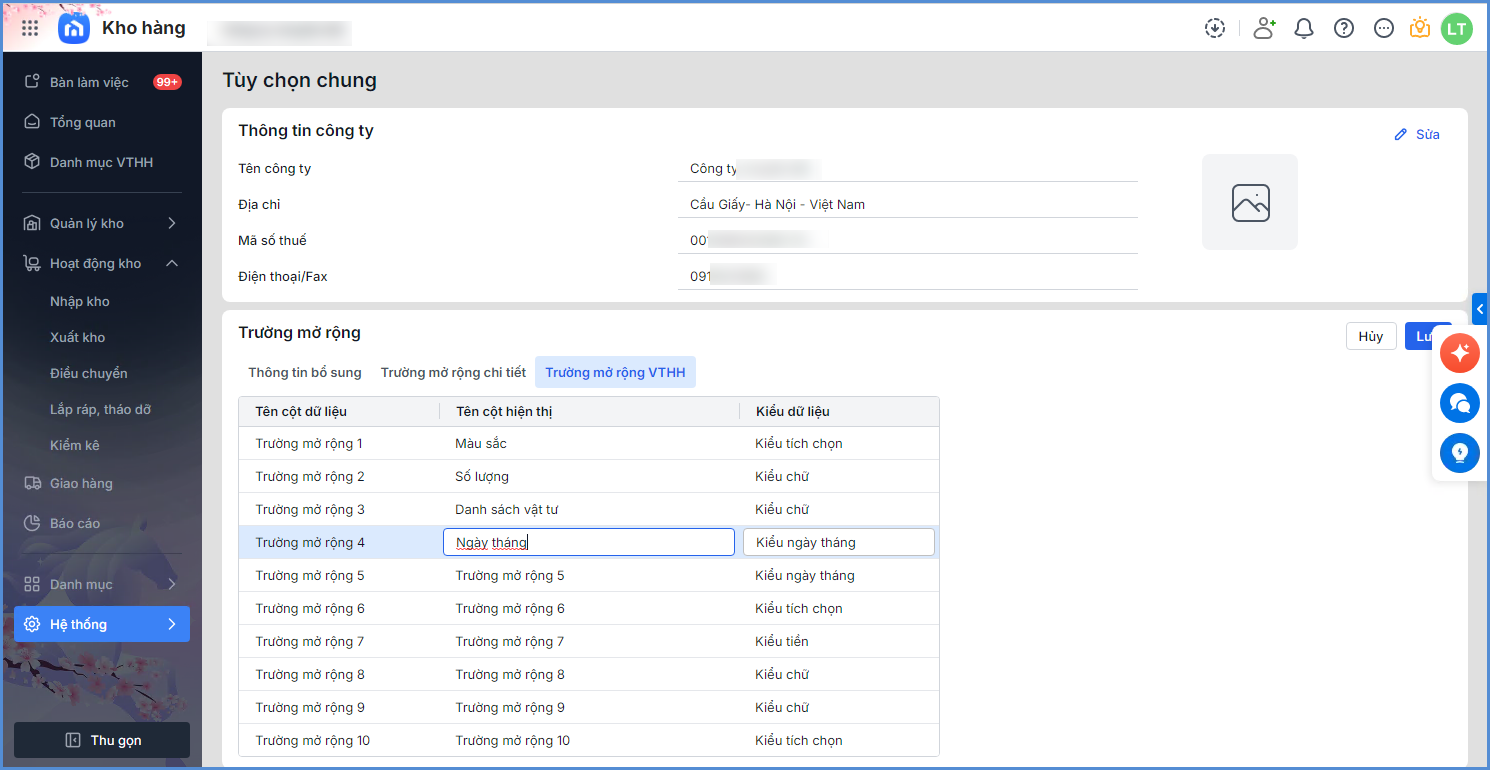Open Kiểu ngày tháng data type dropdown
This screenshot has width=1490, height=770.
838,542
